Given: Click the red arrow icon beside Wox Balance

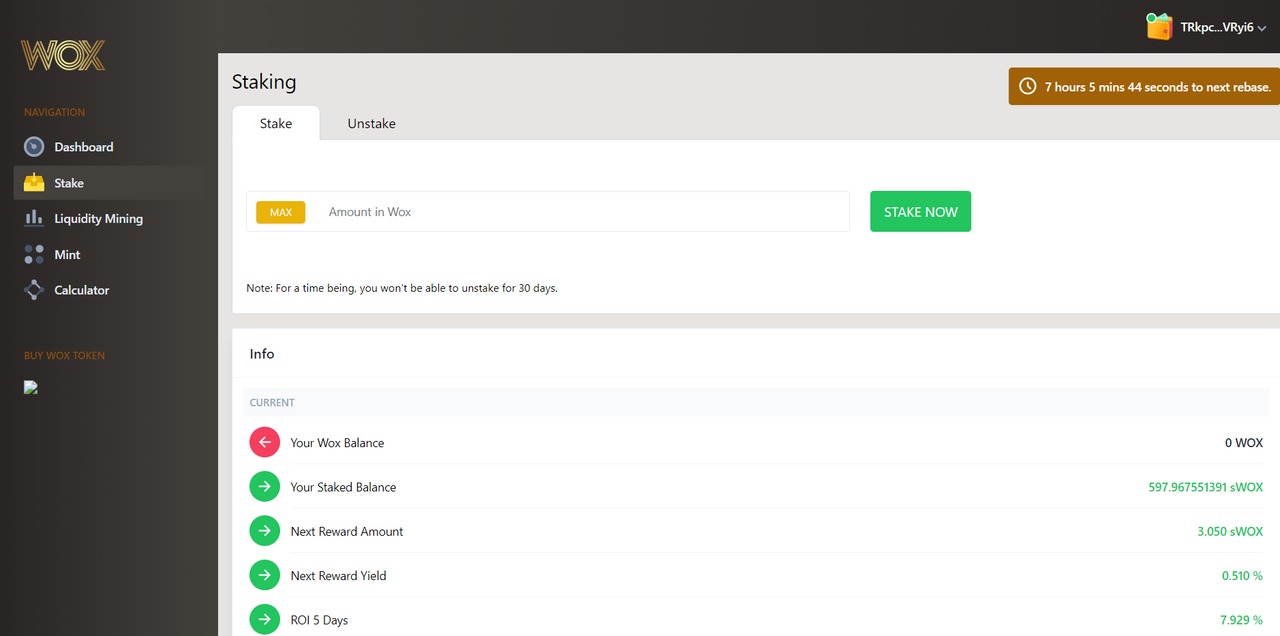Looking at the screenshot, I should (x=264, y=442).
